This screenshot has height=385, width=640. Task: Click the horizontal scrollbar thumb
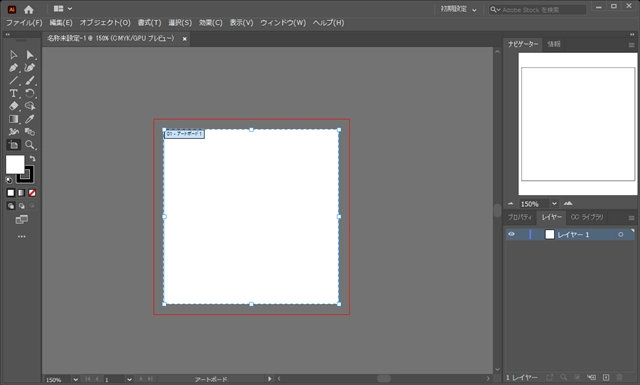click(x=383, y=378)
